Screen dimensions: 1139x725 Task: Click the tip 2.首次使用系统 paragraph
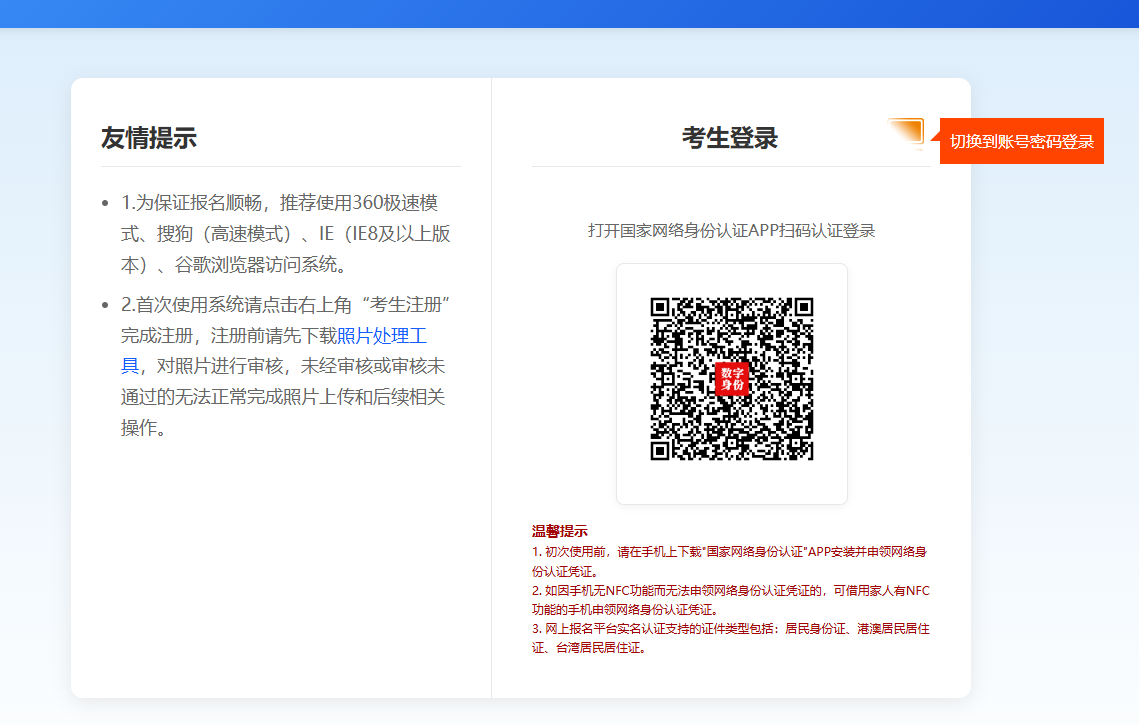(x=285, y=366)
